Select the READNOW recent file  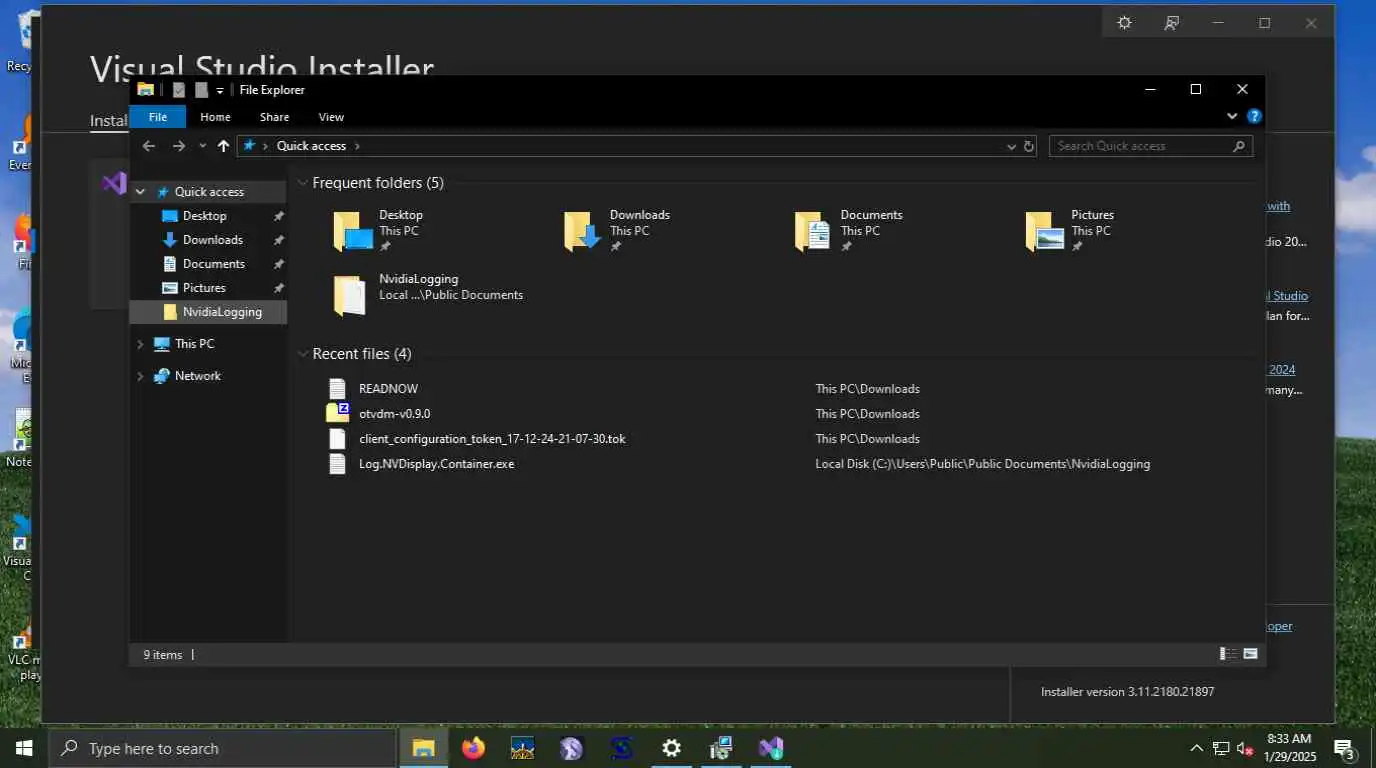tap(388, 389)
